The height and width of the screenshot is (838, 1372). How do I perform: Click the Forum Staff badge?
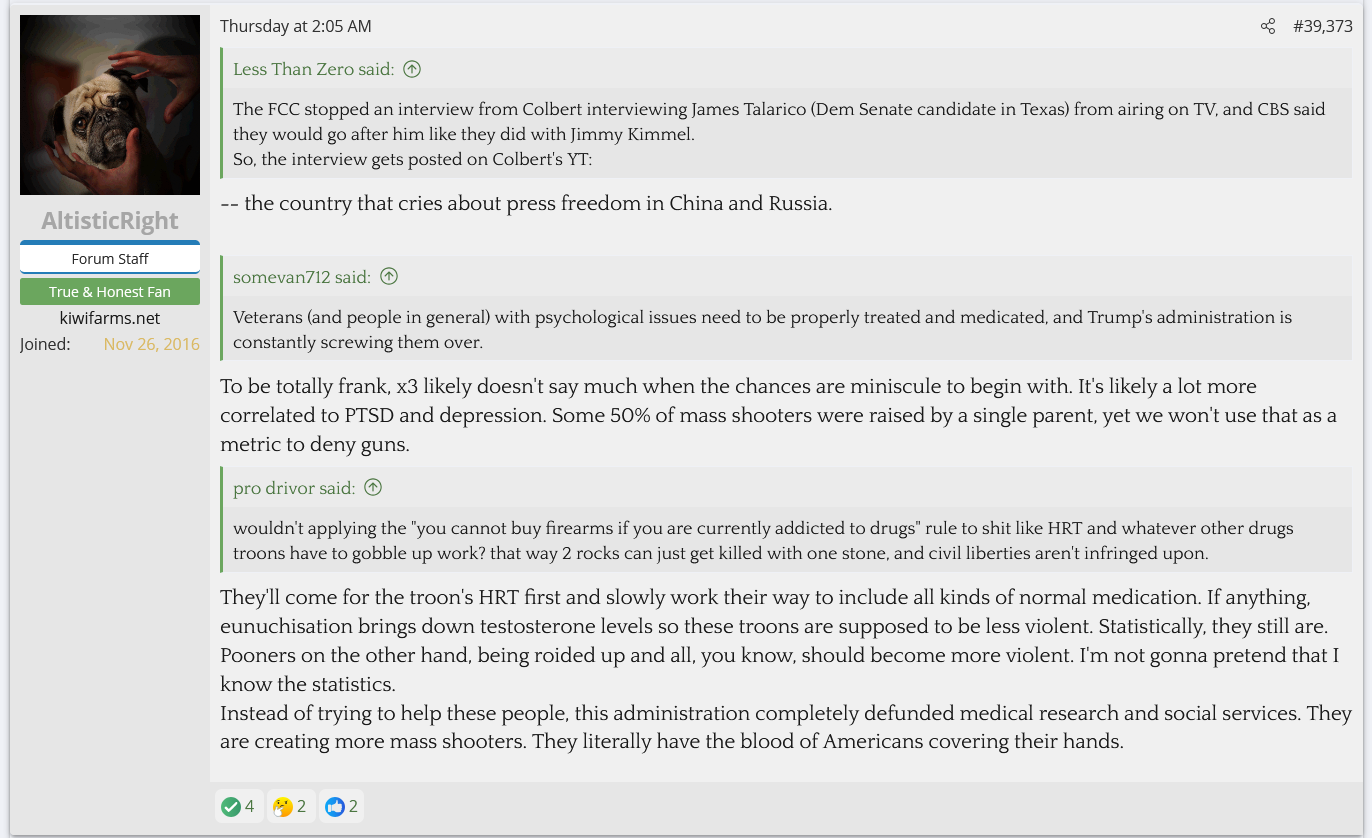tap(110, 258)
